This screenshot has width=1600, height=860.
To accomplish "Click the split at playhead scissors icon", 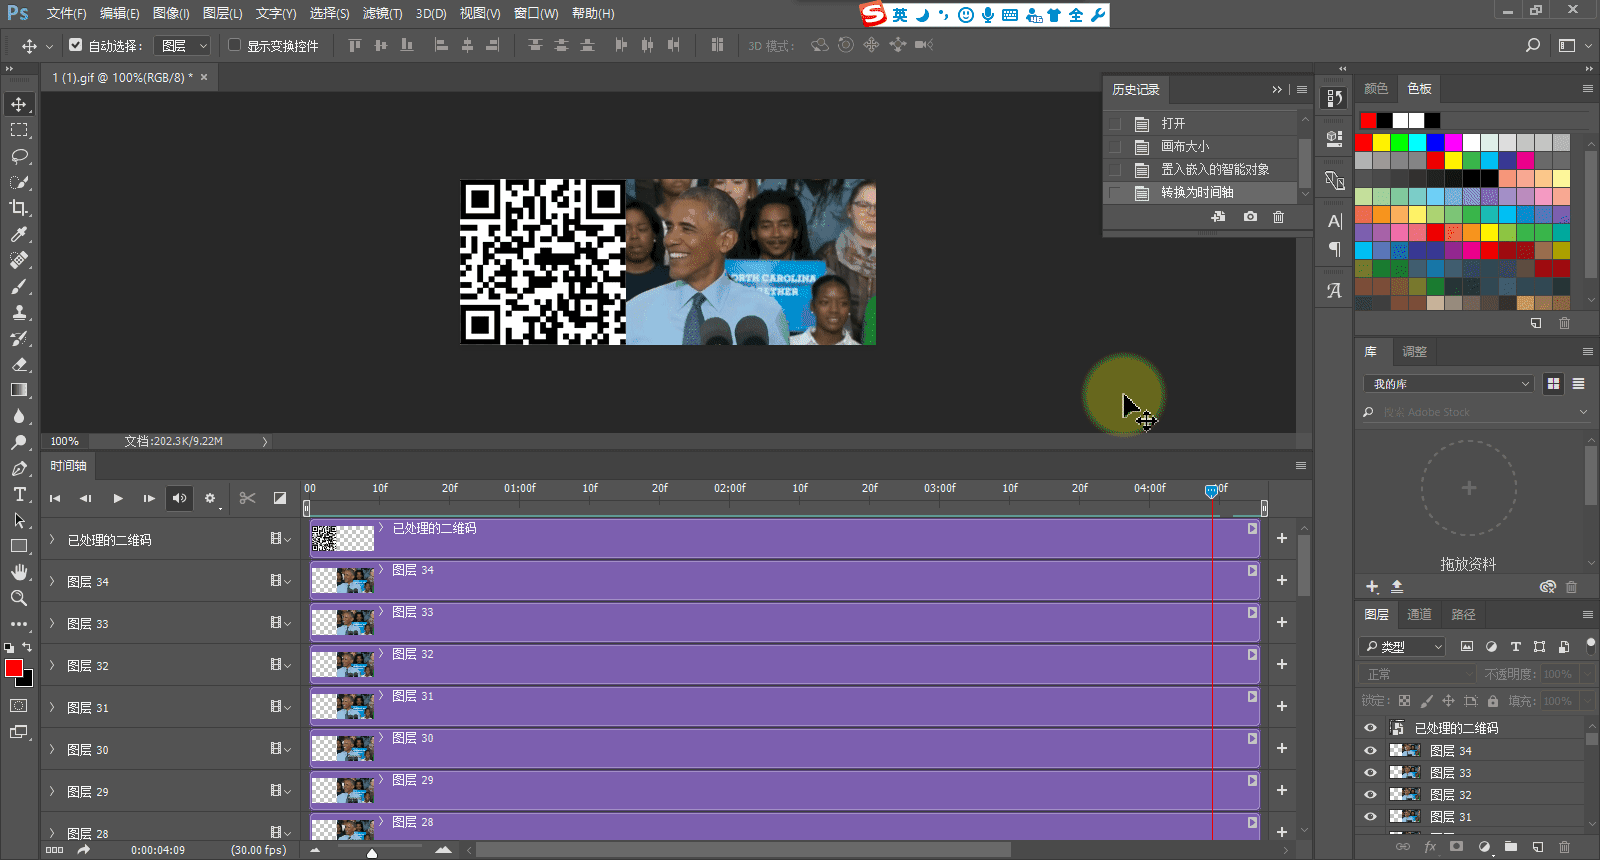I will [x=248, y=498].
